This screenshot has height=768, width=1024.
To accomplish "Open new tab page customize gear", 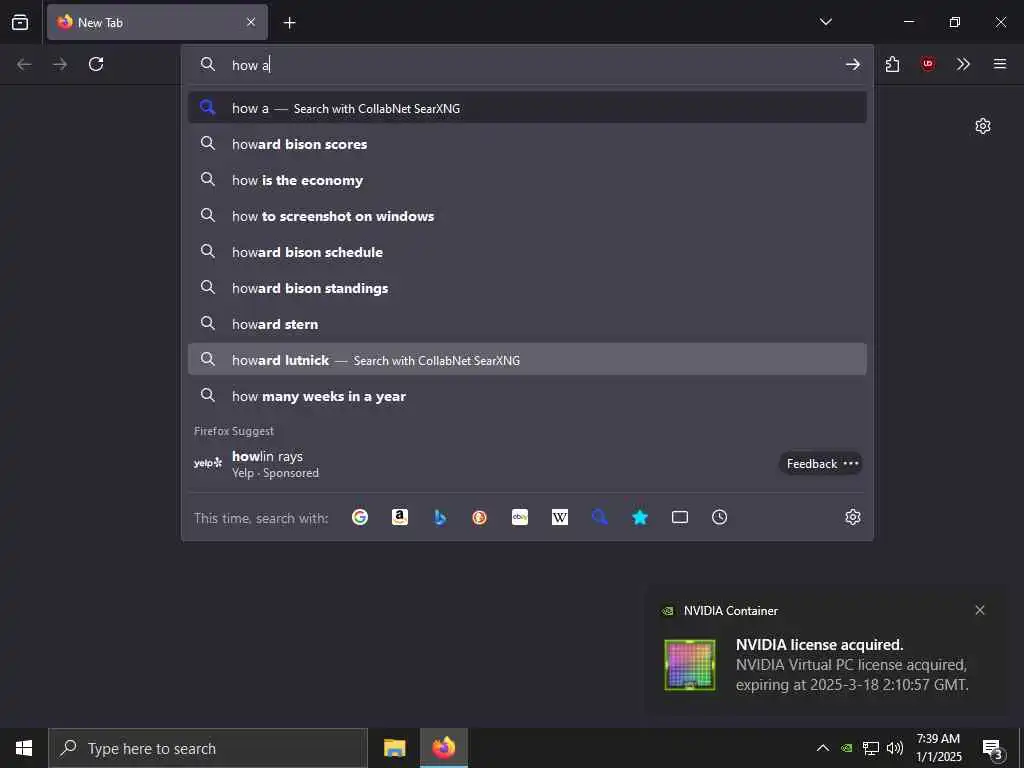I will coord(983,126).
